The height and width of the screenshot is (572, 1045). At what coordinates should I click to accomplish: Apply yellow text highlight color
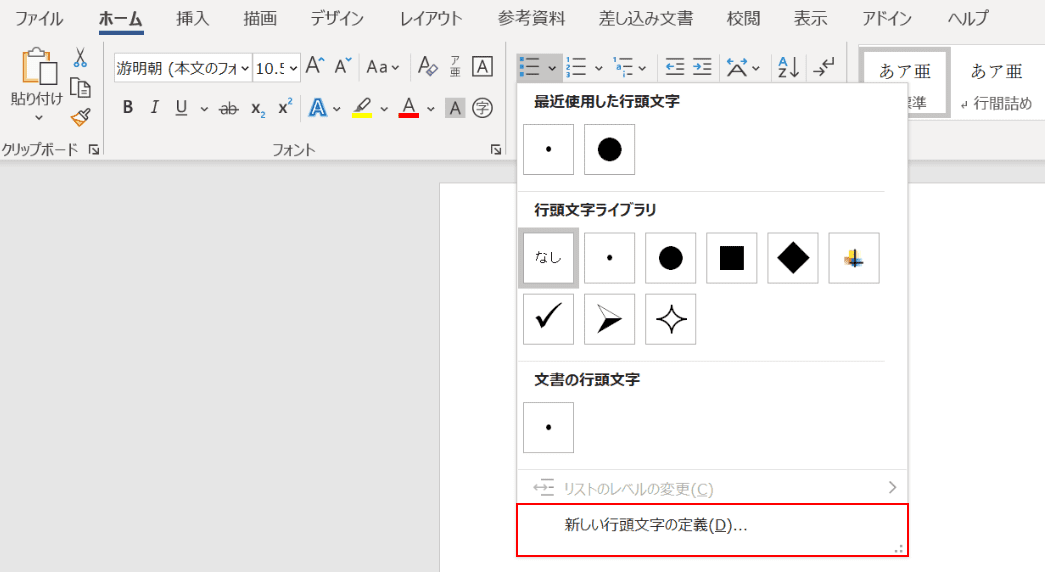pyautogui.click(x=362, y=107)
